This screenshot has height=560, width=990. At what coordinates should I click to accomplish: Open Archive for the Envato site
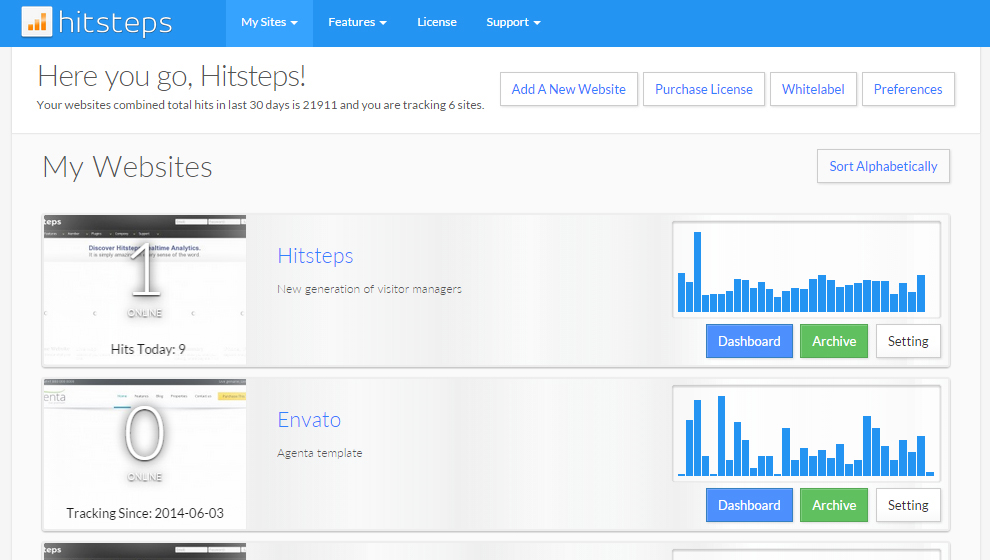click(x=834, y=505)
